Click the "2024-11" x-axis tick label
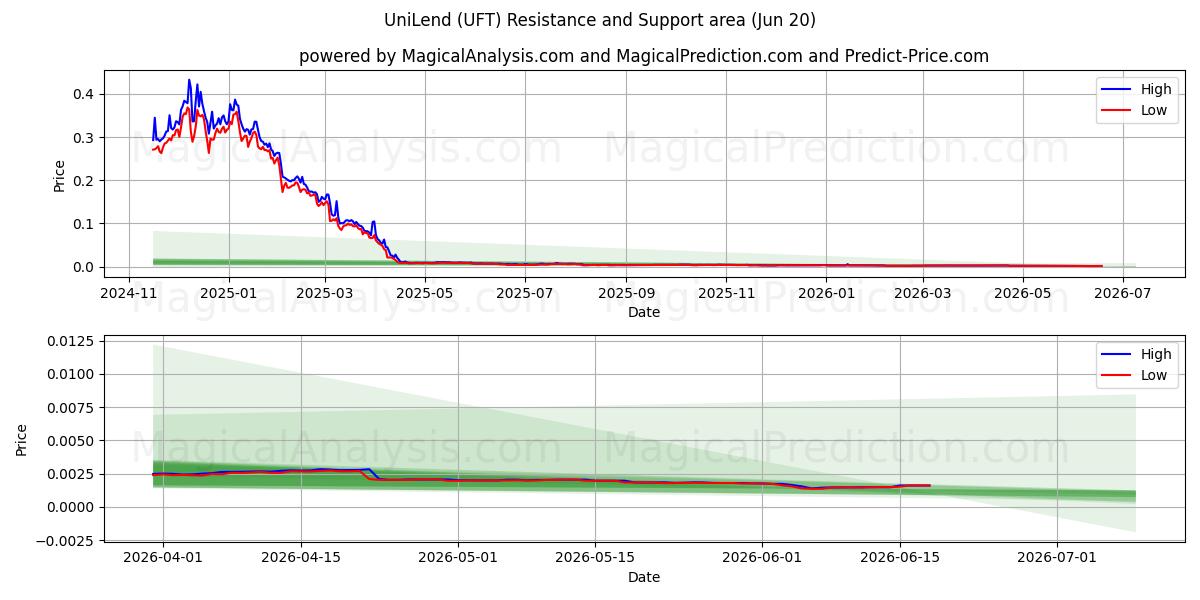The image size is (1200, 600). [x=129, y=292]
